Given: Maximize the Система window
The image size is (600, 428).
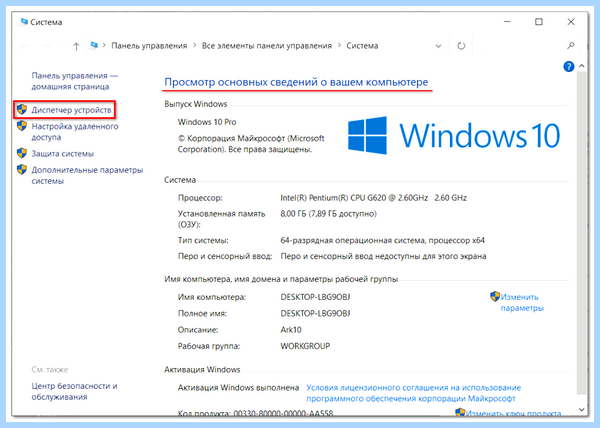Looking at the screenshot, I should coord(539,22).
